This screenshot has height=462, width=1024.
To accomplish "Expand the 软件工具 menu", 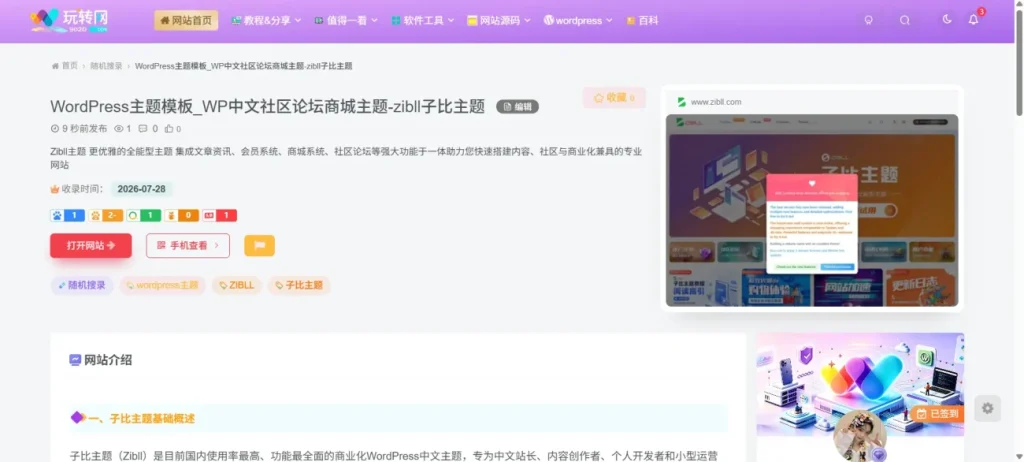I will point(423,20).
